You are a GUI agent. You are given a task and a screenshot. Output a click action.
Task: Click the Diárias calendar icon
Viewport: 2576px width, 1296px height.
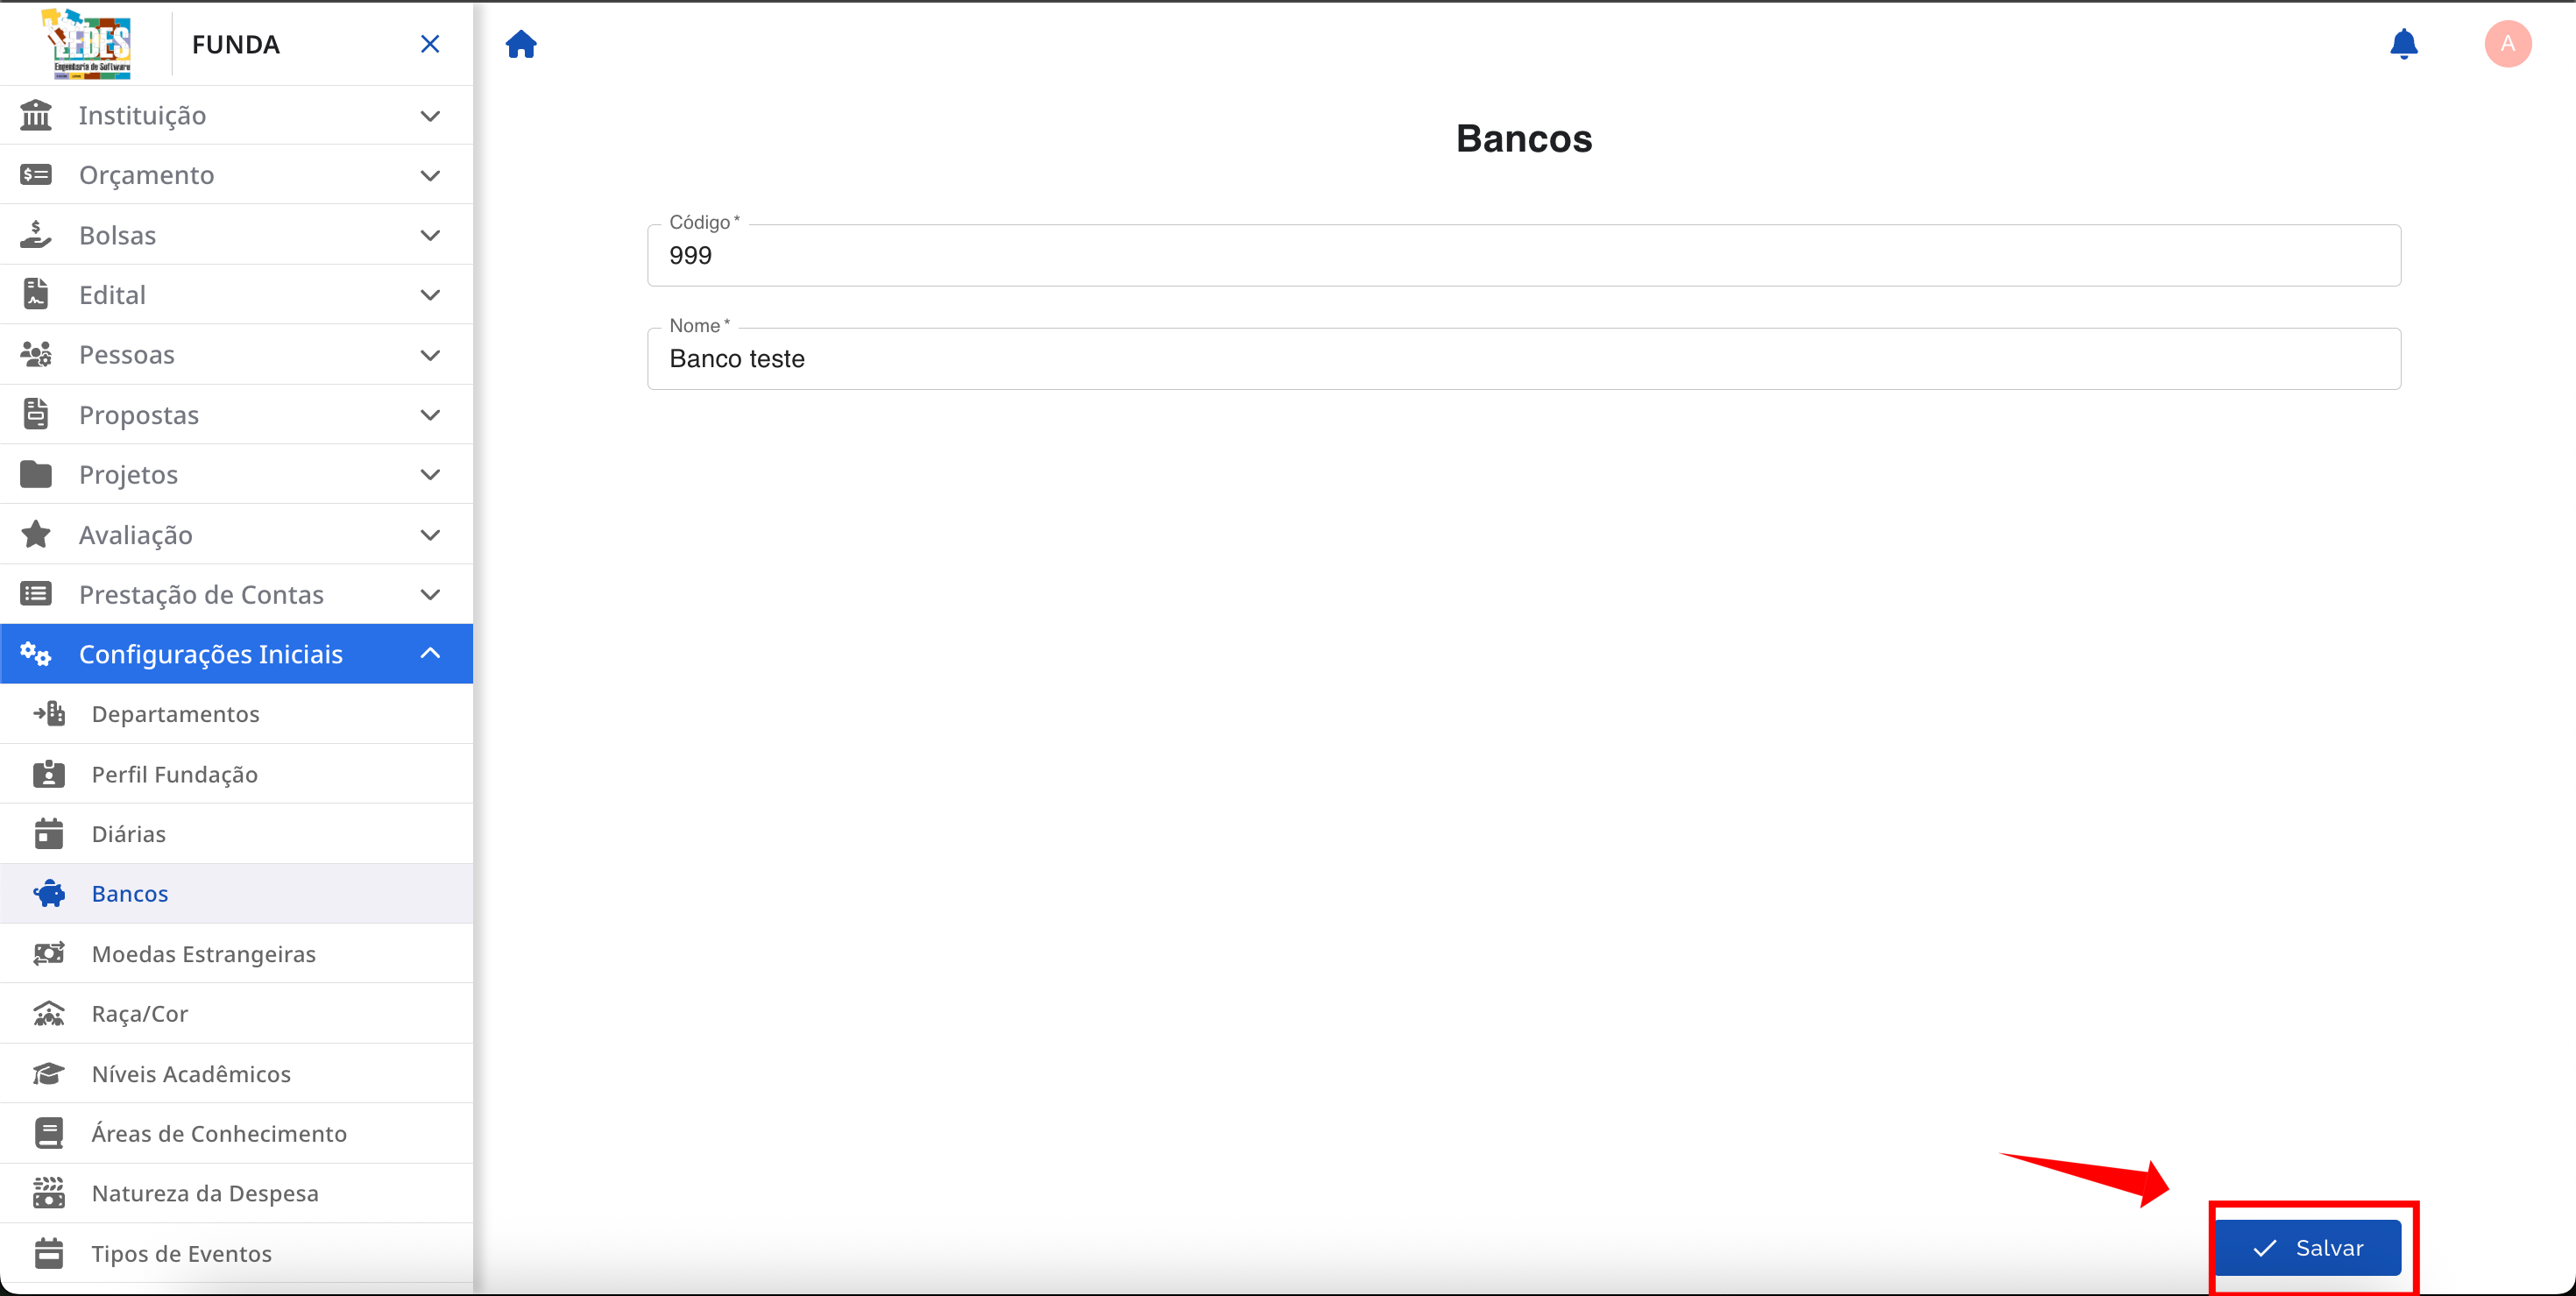pos(48,833)
